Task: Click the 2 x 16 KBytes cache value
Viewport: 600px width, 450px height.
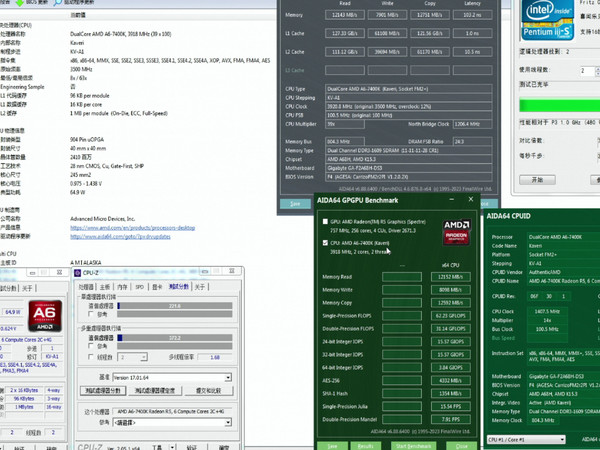Action: [24, 390]
